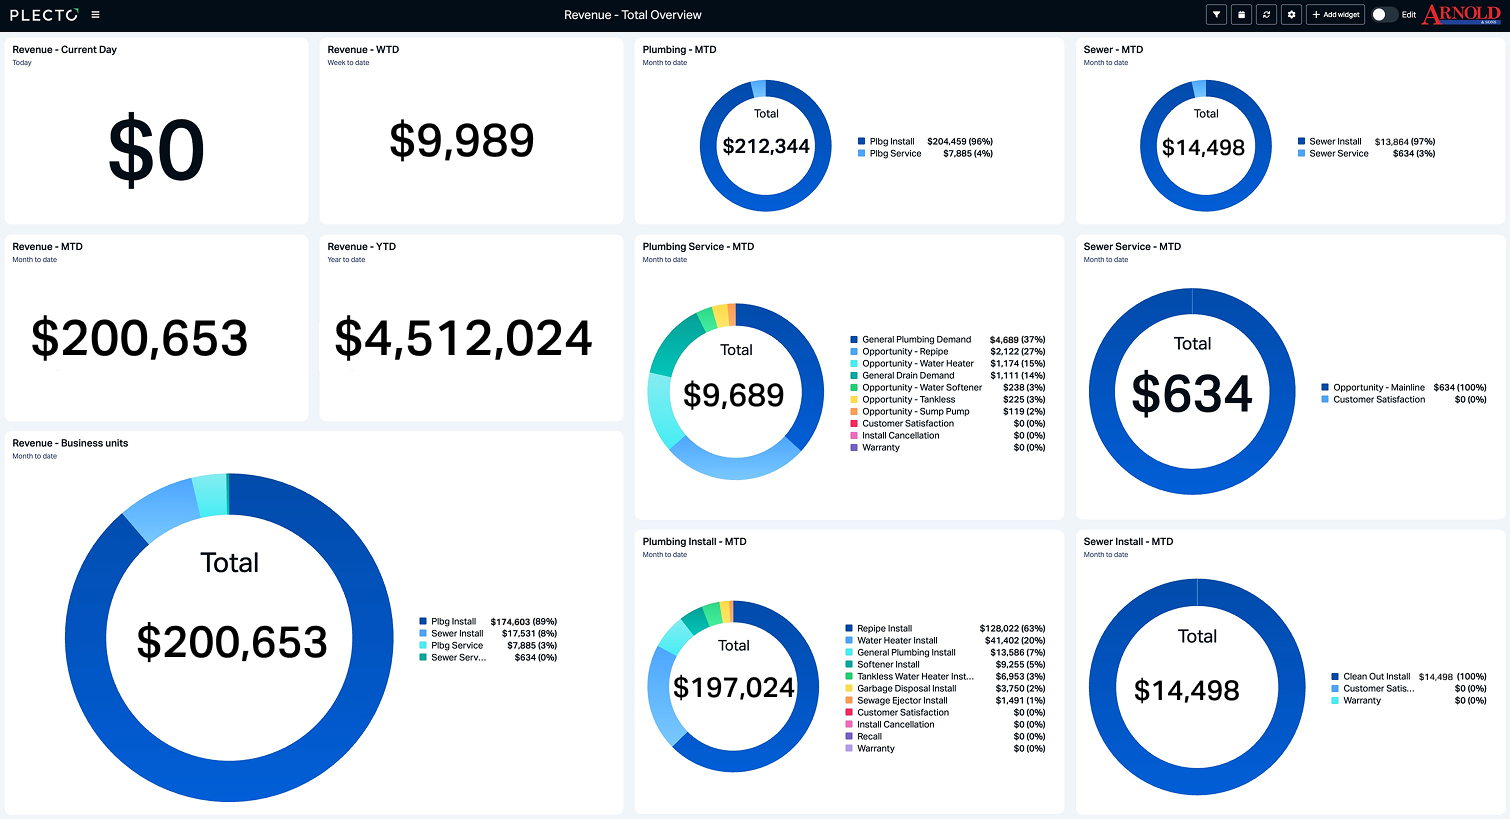Click the Arnold & Sons logo

click(1461, 14)
